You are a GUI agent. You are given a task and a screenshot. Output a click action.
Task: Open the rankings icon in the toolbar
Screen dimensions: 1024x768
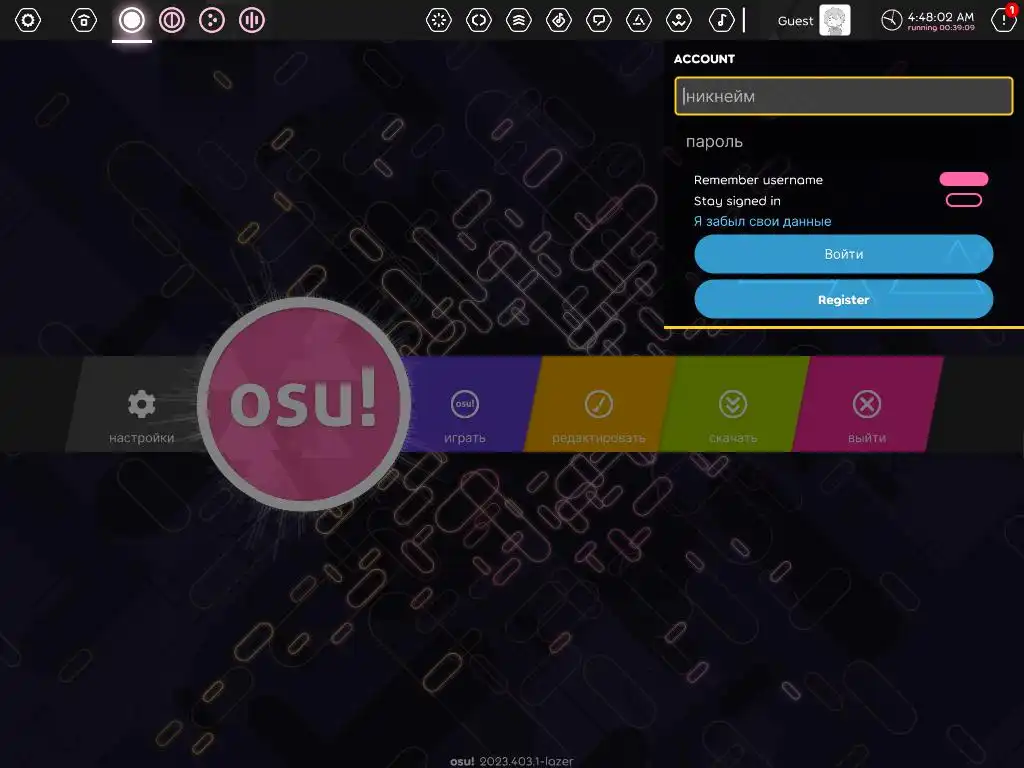pyautogui.click(x=519, y=20)
